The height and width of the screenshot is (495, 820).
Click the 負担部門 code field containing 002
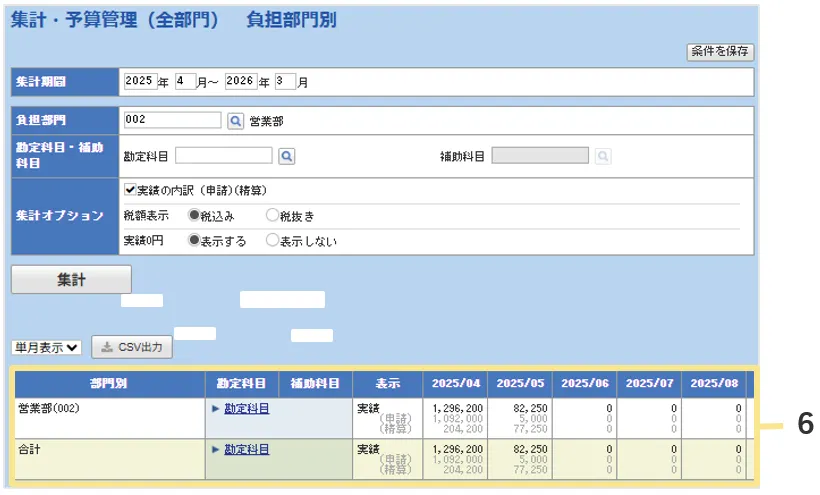[172, 121]
